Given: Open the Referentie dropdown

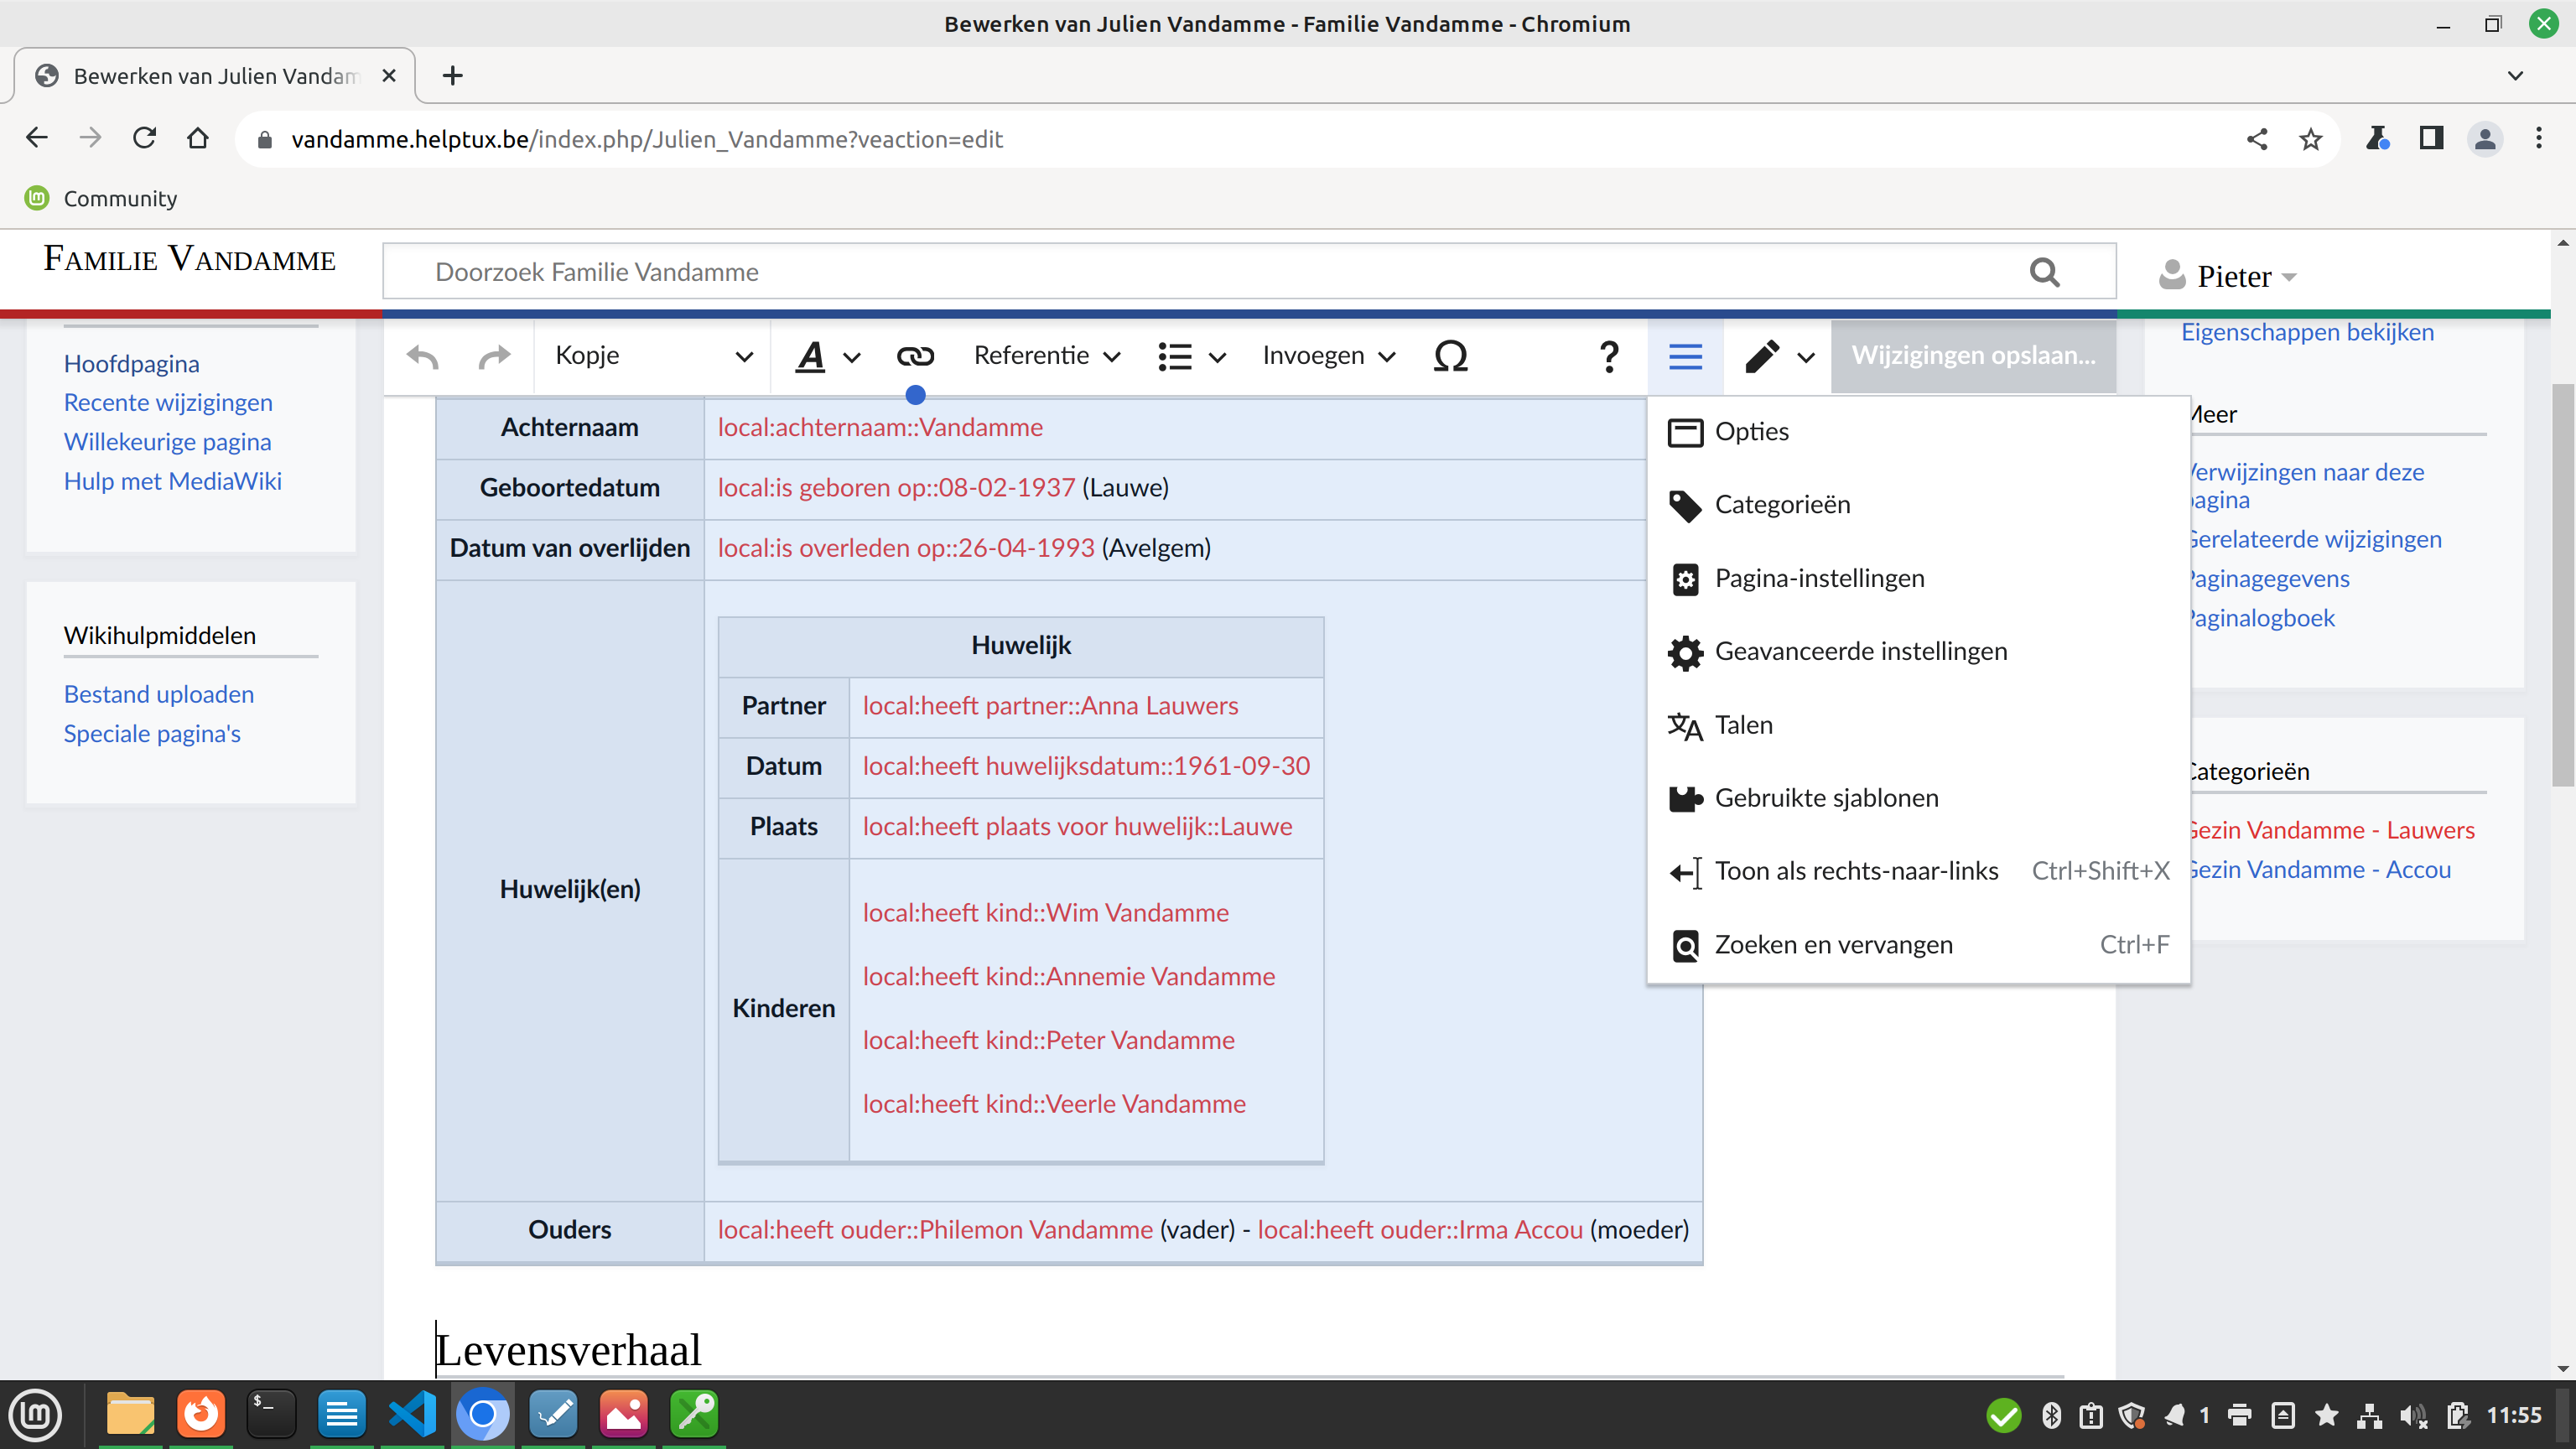Looking at the screenshot, I should [1046, 356].
